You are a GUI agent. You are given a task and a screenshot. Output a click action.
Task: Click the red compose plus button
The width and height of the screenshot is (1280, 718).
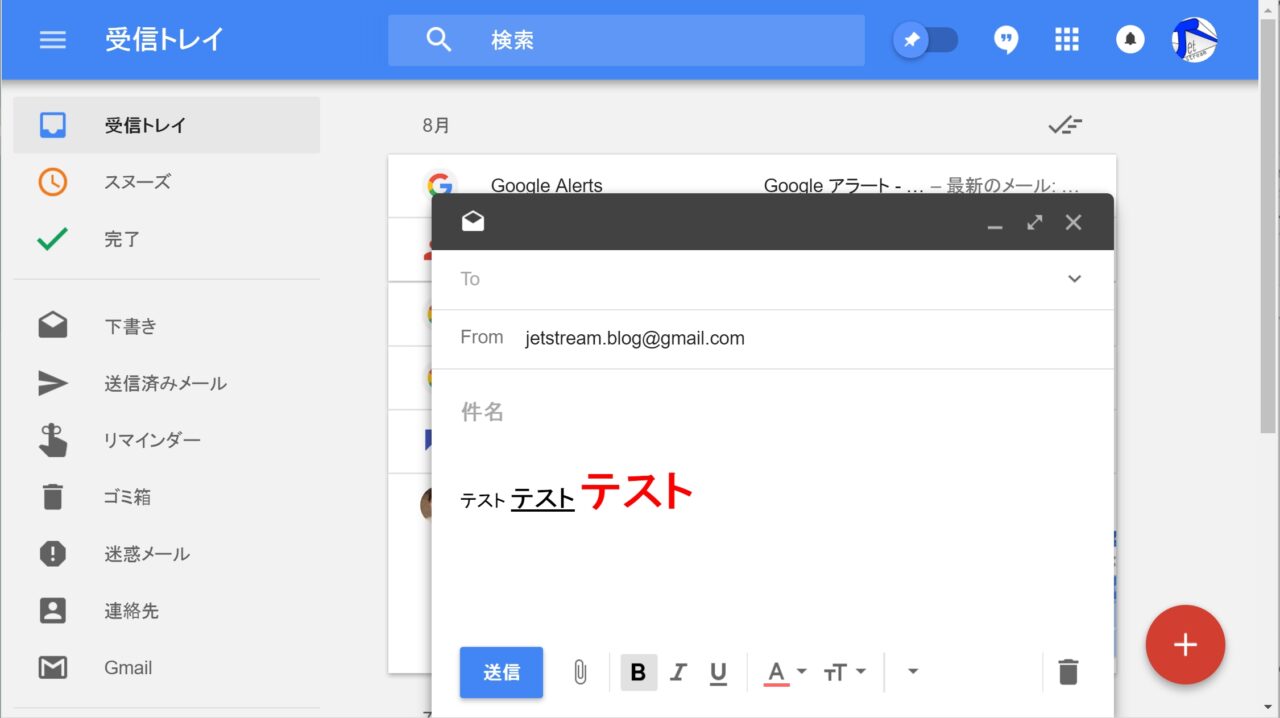click(x=1185, y=645)
